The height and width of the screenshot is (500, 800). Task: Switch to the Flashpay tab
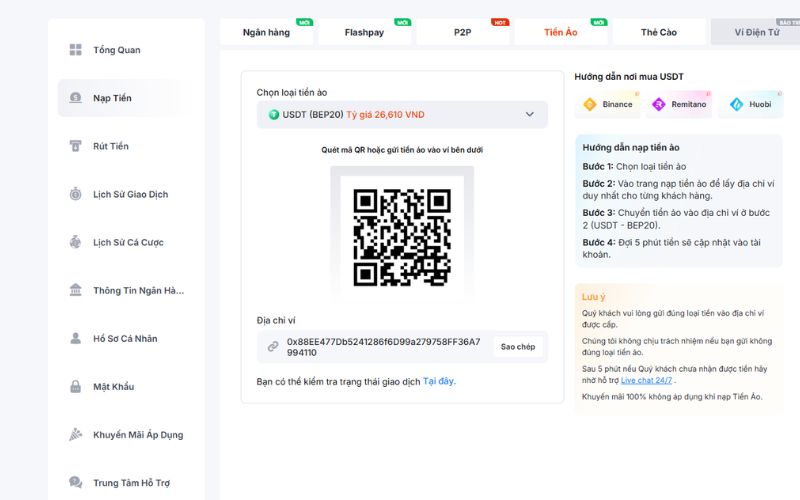click(x=364, y=32)
